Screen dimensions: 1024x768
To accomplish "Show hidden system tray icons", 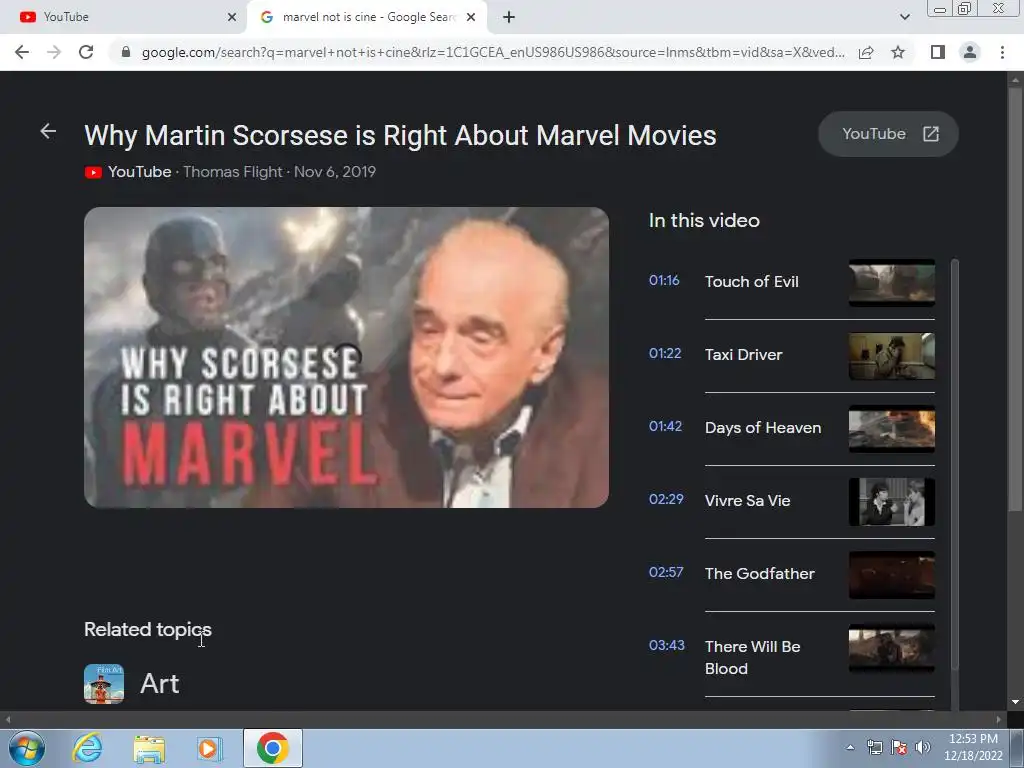I will point(850,748).
